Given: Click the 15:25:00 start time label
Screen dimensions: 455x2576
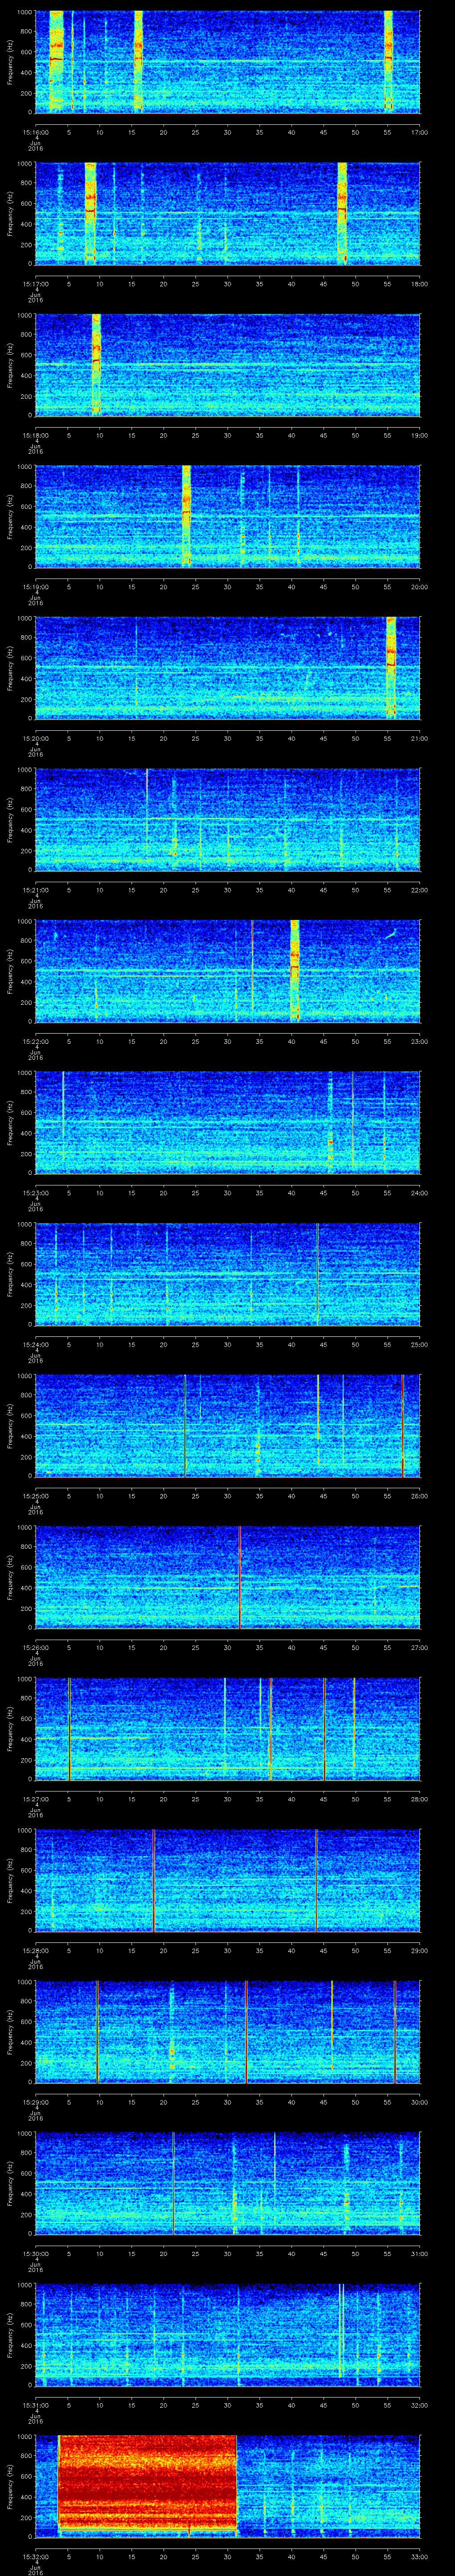Looking at the screenshot, I should point(35,1496).
